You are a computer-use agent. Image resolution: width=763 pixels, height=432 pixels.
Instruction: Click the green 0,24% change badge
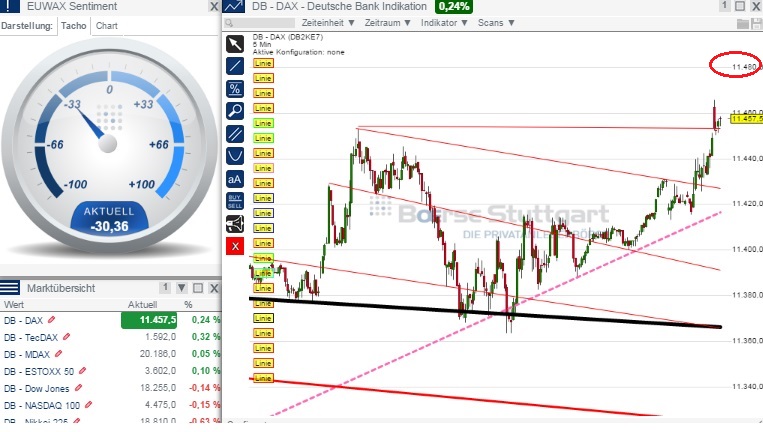(x=454, y=6)
